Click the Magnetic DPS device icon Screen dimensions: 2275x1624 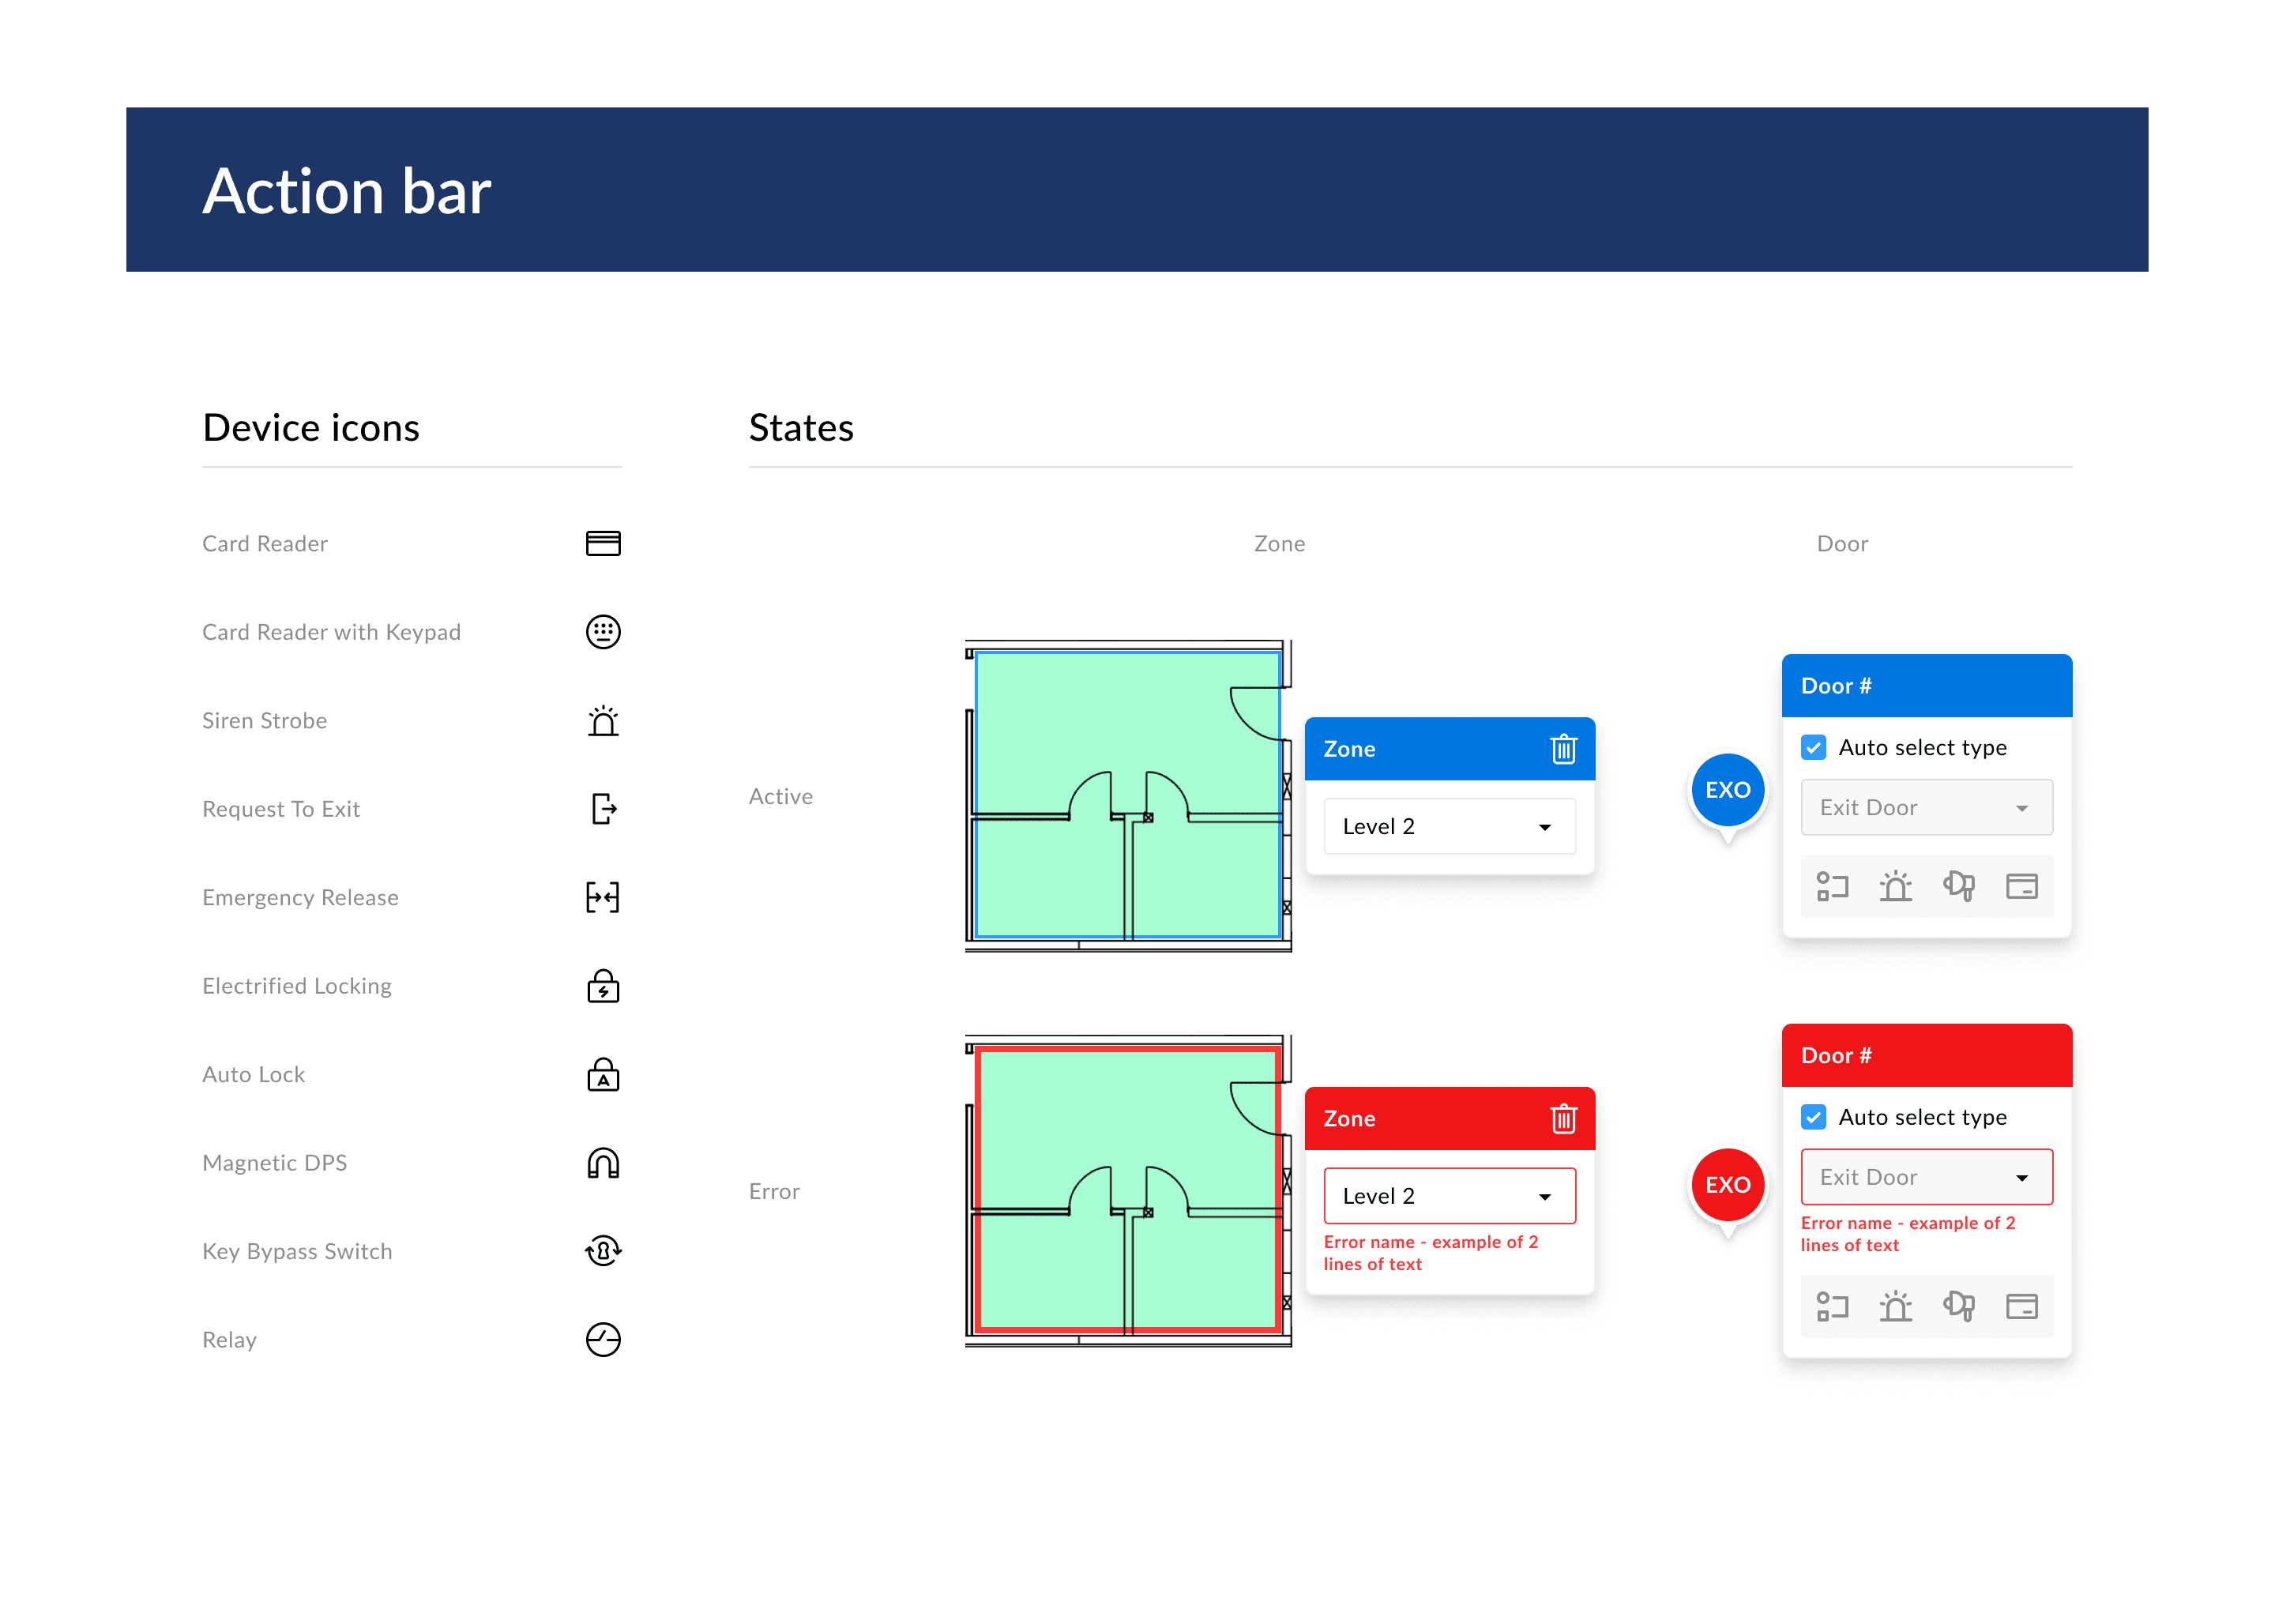603,1162
